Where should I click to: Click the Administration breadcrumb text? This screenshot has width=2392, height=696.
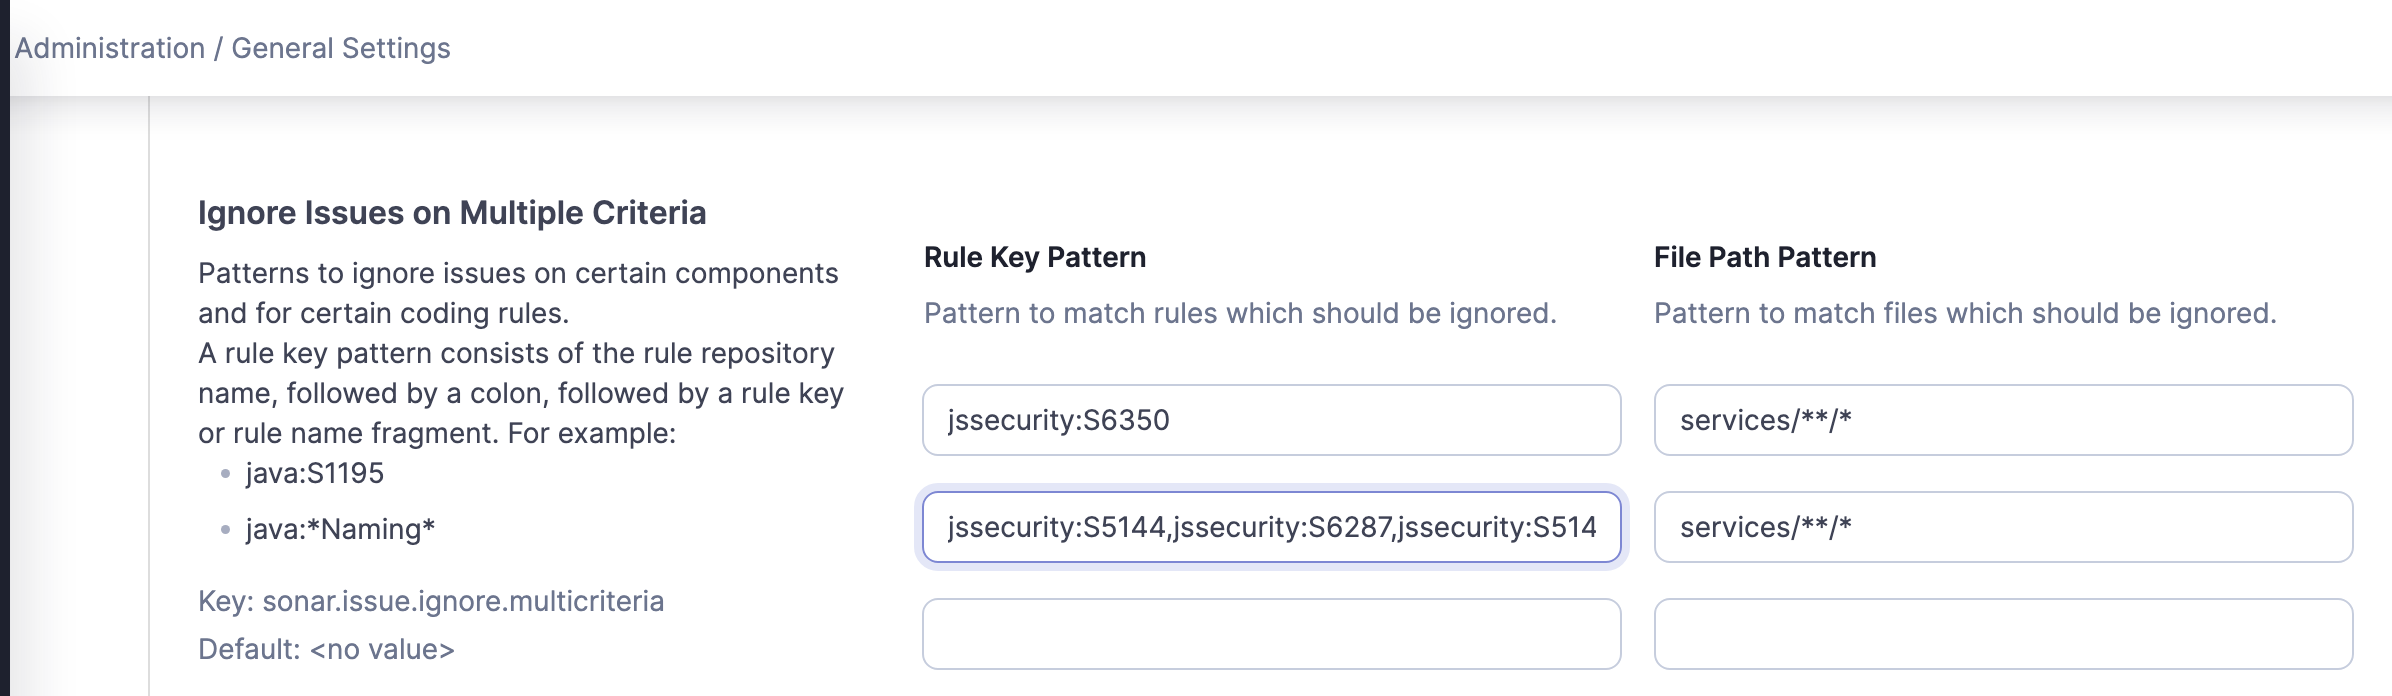pyautogui.click(x=109, y=48)
